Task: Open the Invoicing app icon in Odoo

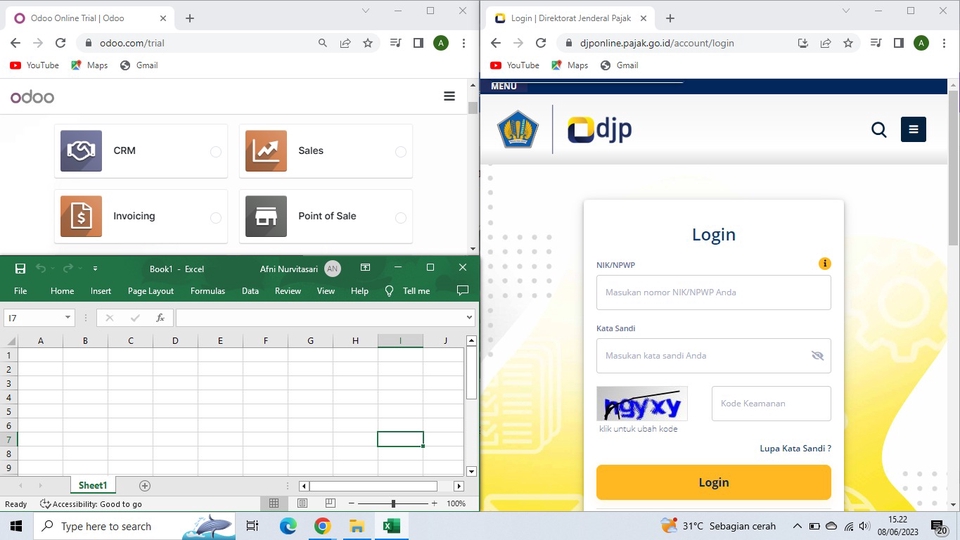Action: click(x=81, y=216)
